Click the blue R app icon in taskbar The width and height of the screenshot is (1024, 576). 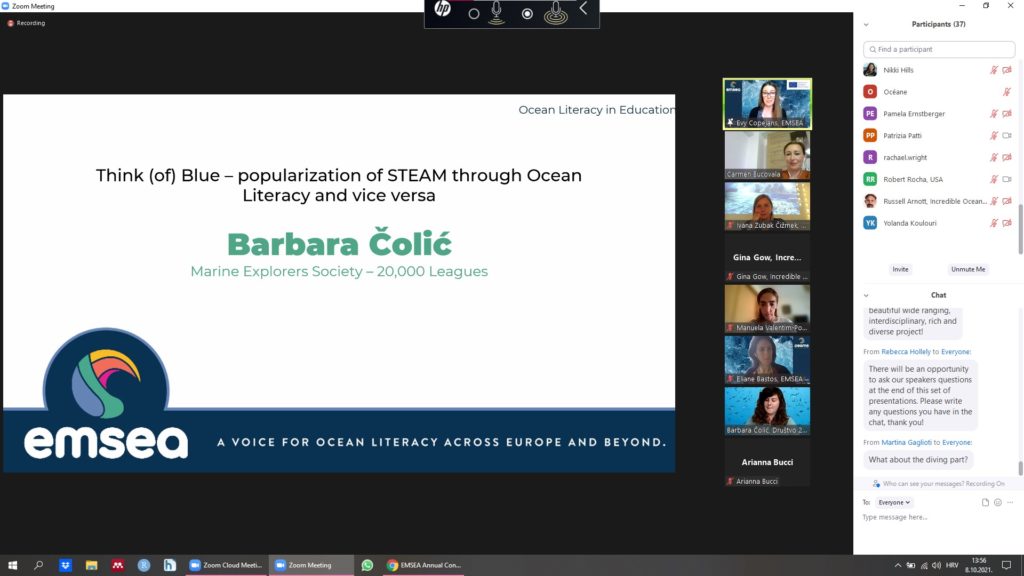click(x=144, y=565)
